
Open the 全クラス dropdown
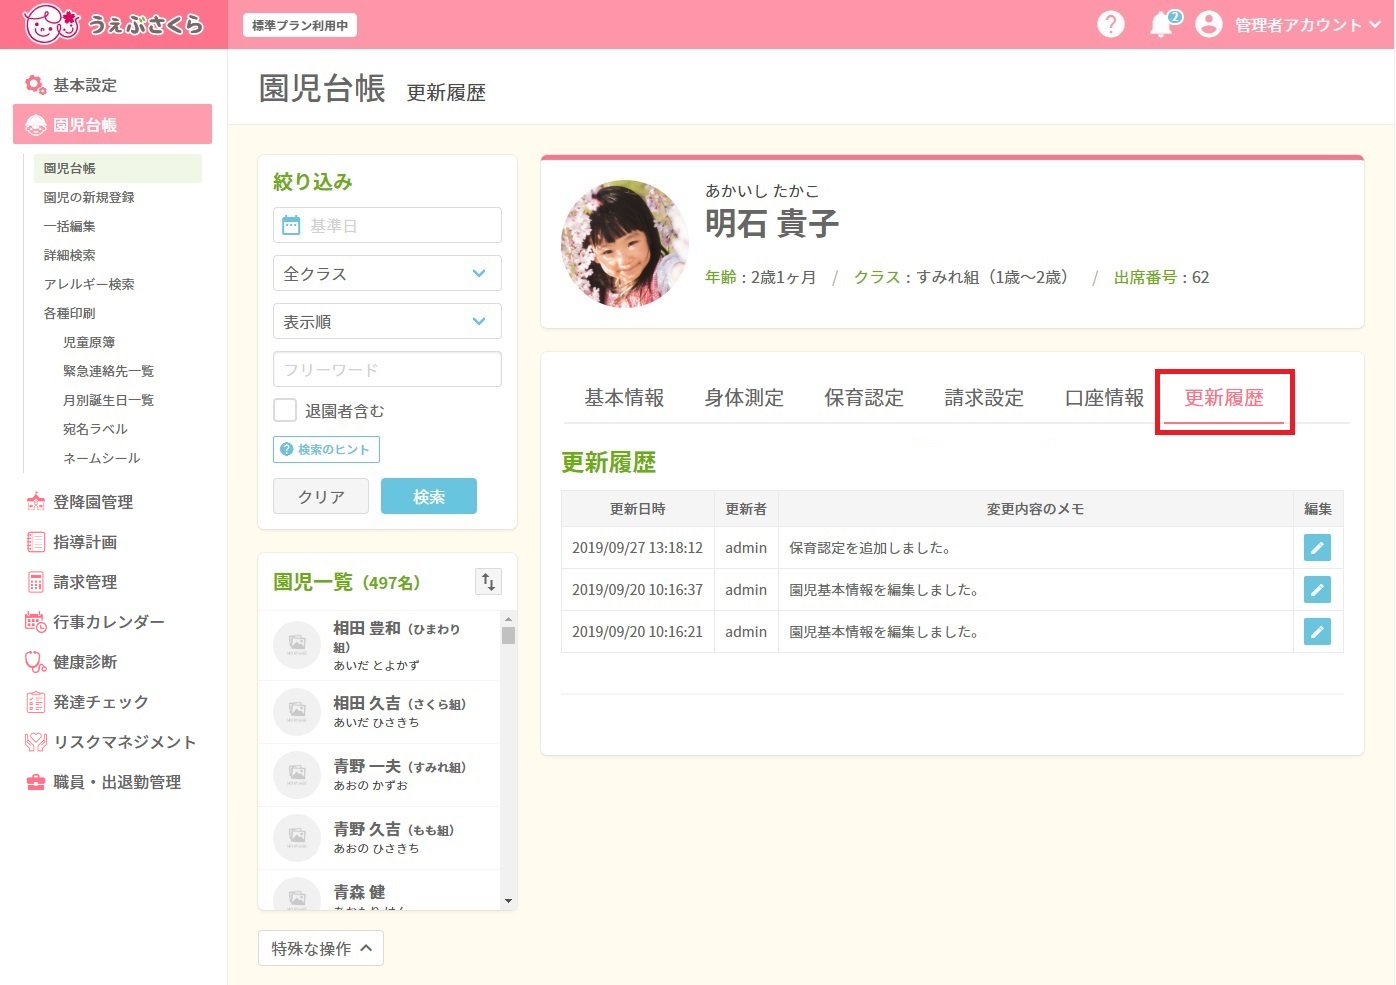coord(387,273)
